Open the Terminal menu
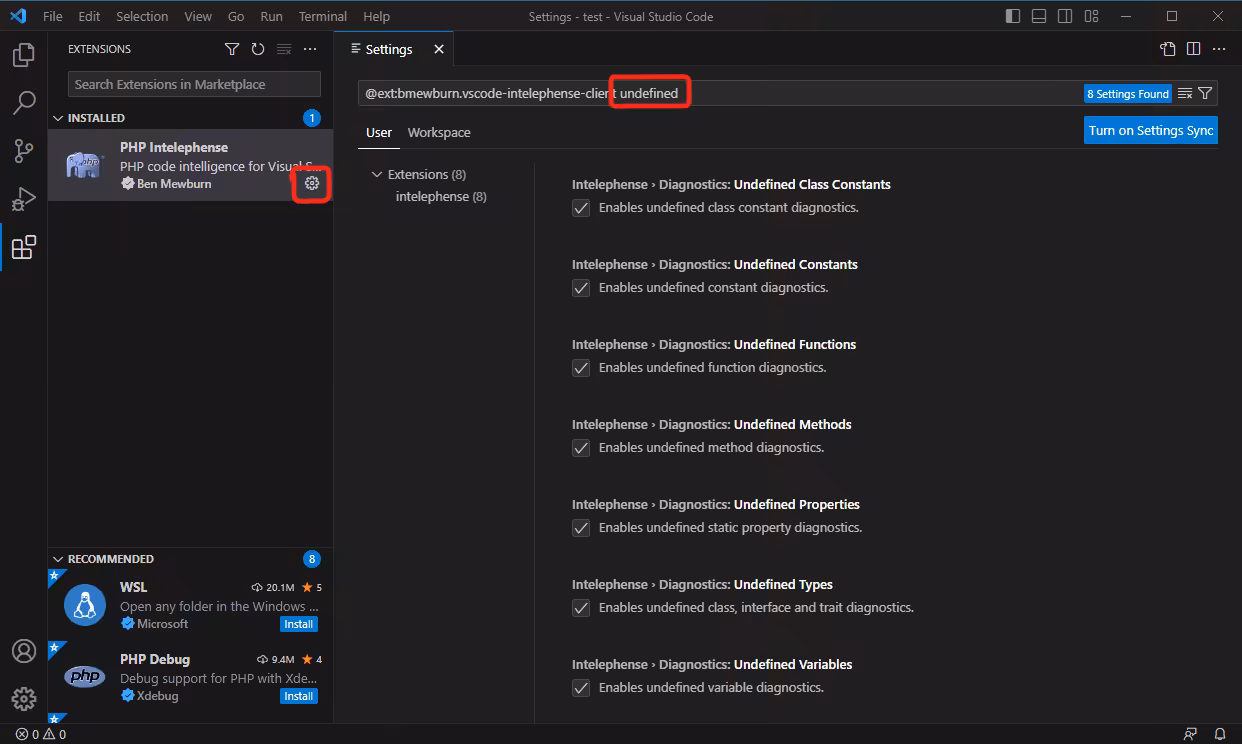 (323, 16)
